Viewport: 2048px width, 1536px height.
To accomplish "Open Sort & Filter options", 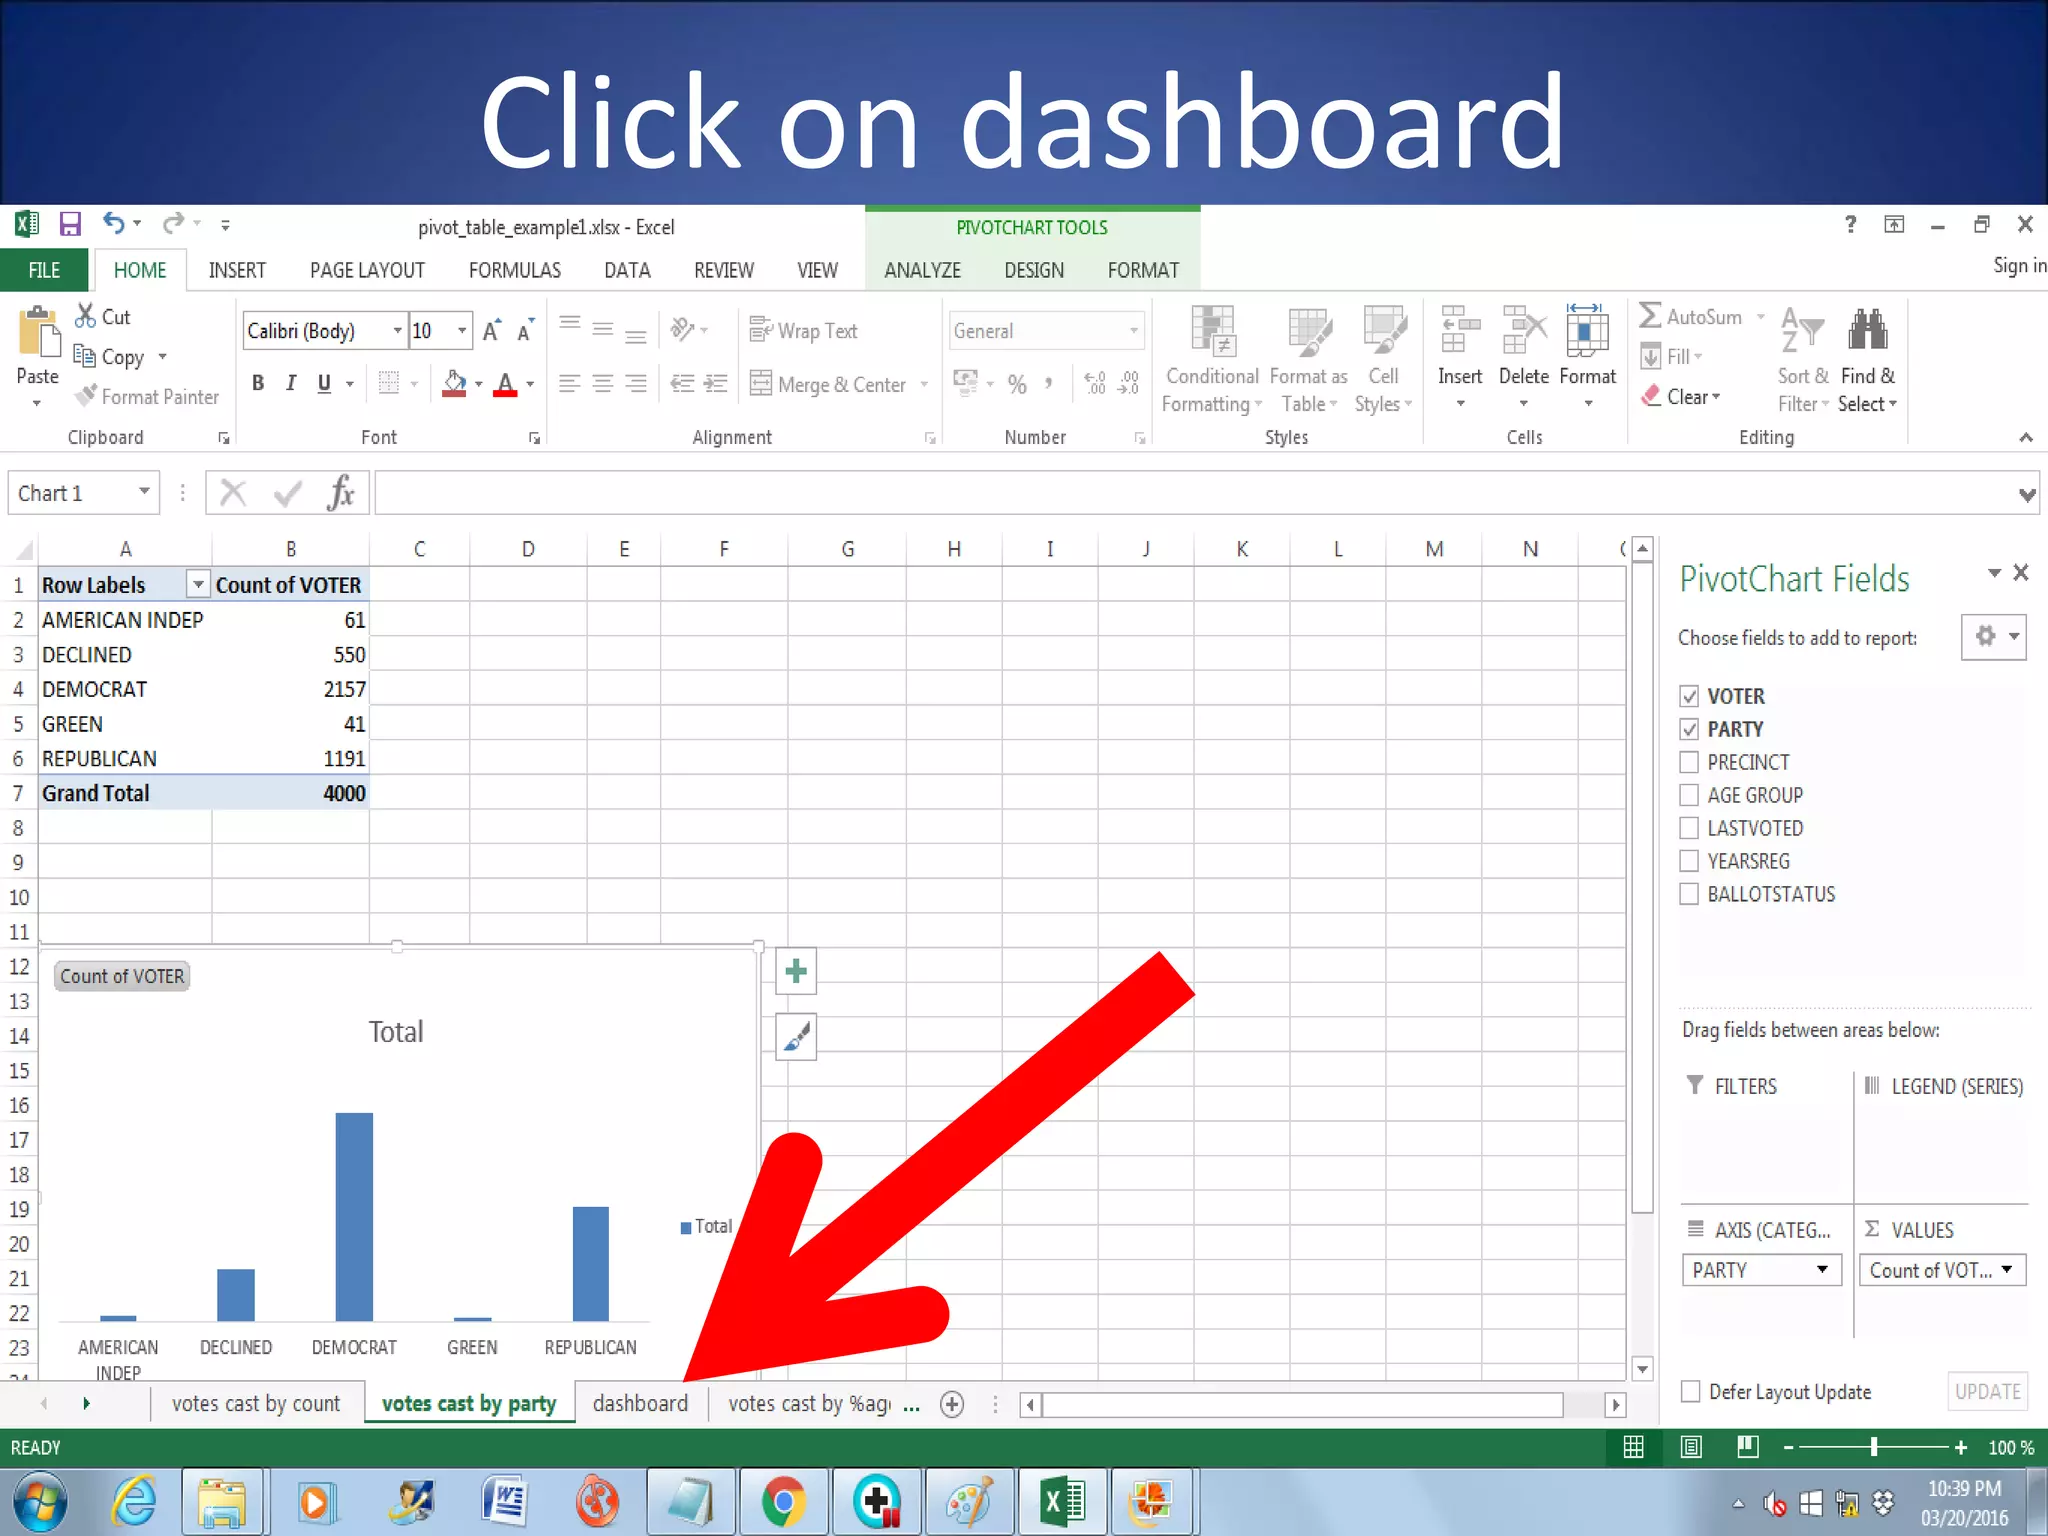I will [x=1803, y=360].
